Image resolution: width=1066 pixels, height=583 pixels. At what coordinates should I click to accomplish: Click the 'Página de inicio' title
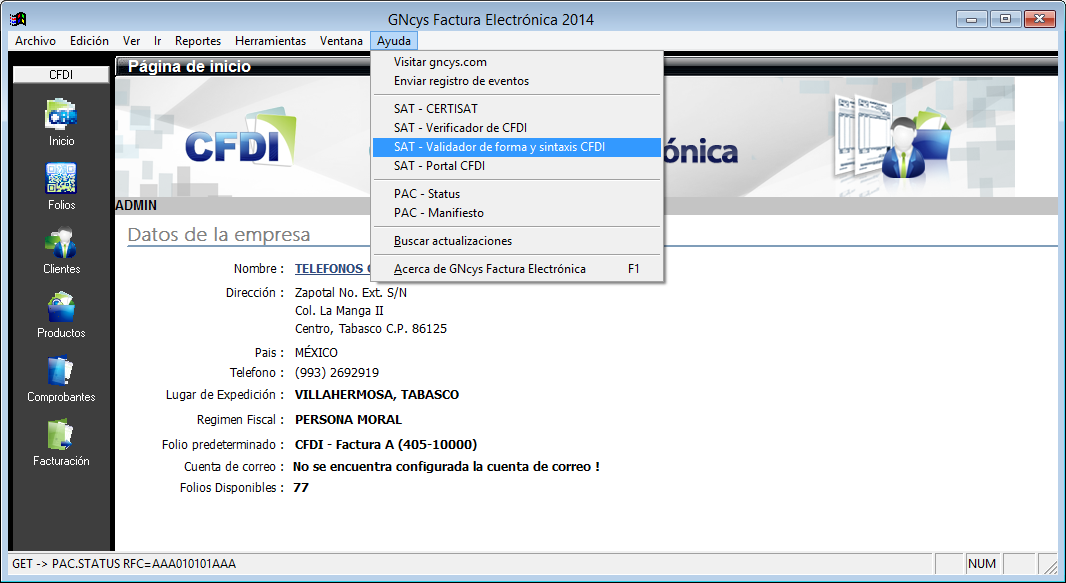(189, 67)
